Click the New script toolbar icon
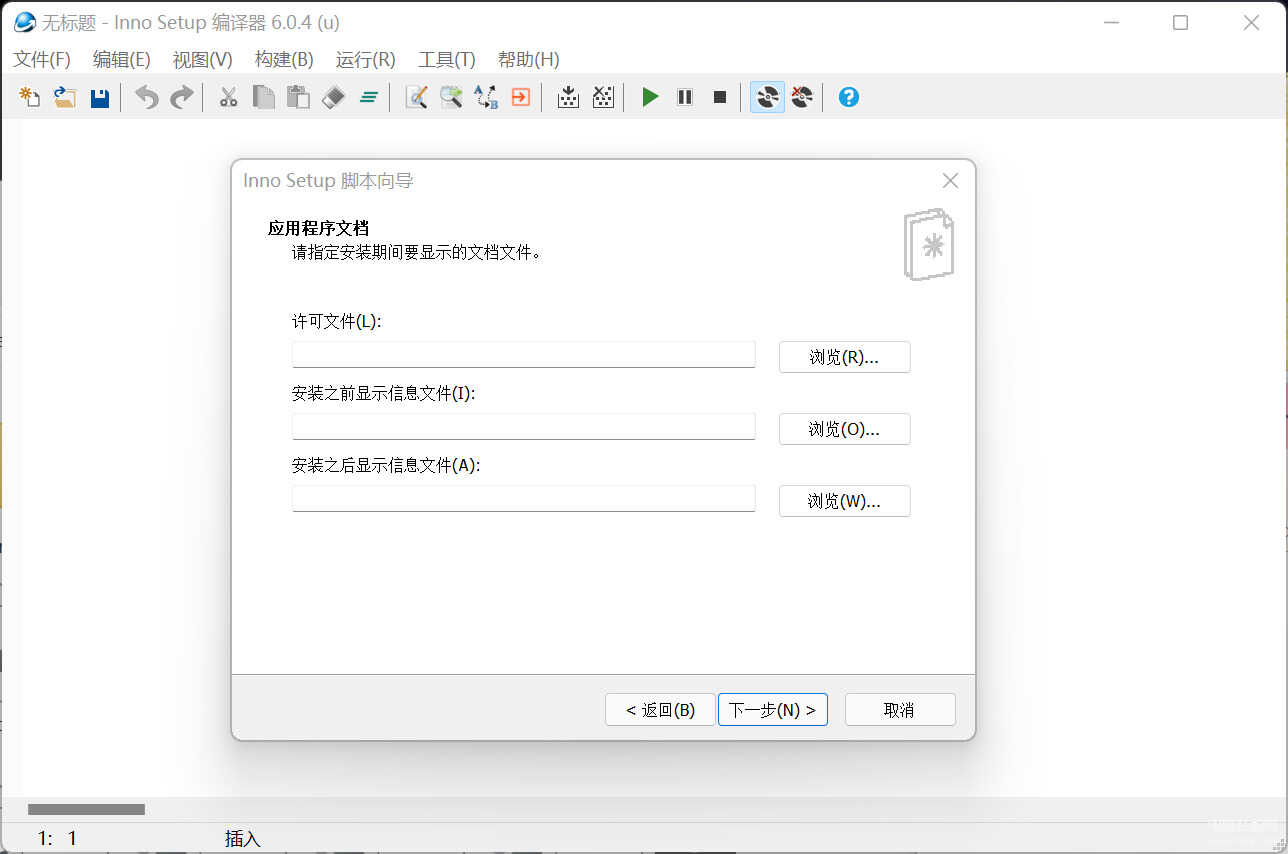This screenshot has height=854, width=1288. coord(30,97)
